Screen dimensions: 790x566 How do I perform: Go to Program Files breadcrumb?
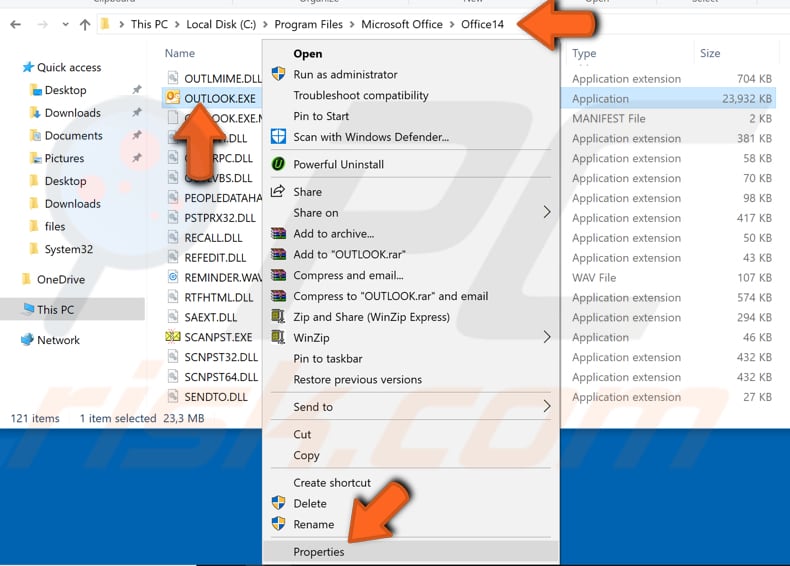coord(308,24)
